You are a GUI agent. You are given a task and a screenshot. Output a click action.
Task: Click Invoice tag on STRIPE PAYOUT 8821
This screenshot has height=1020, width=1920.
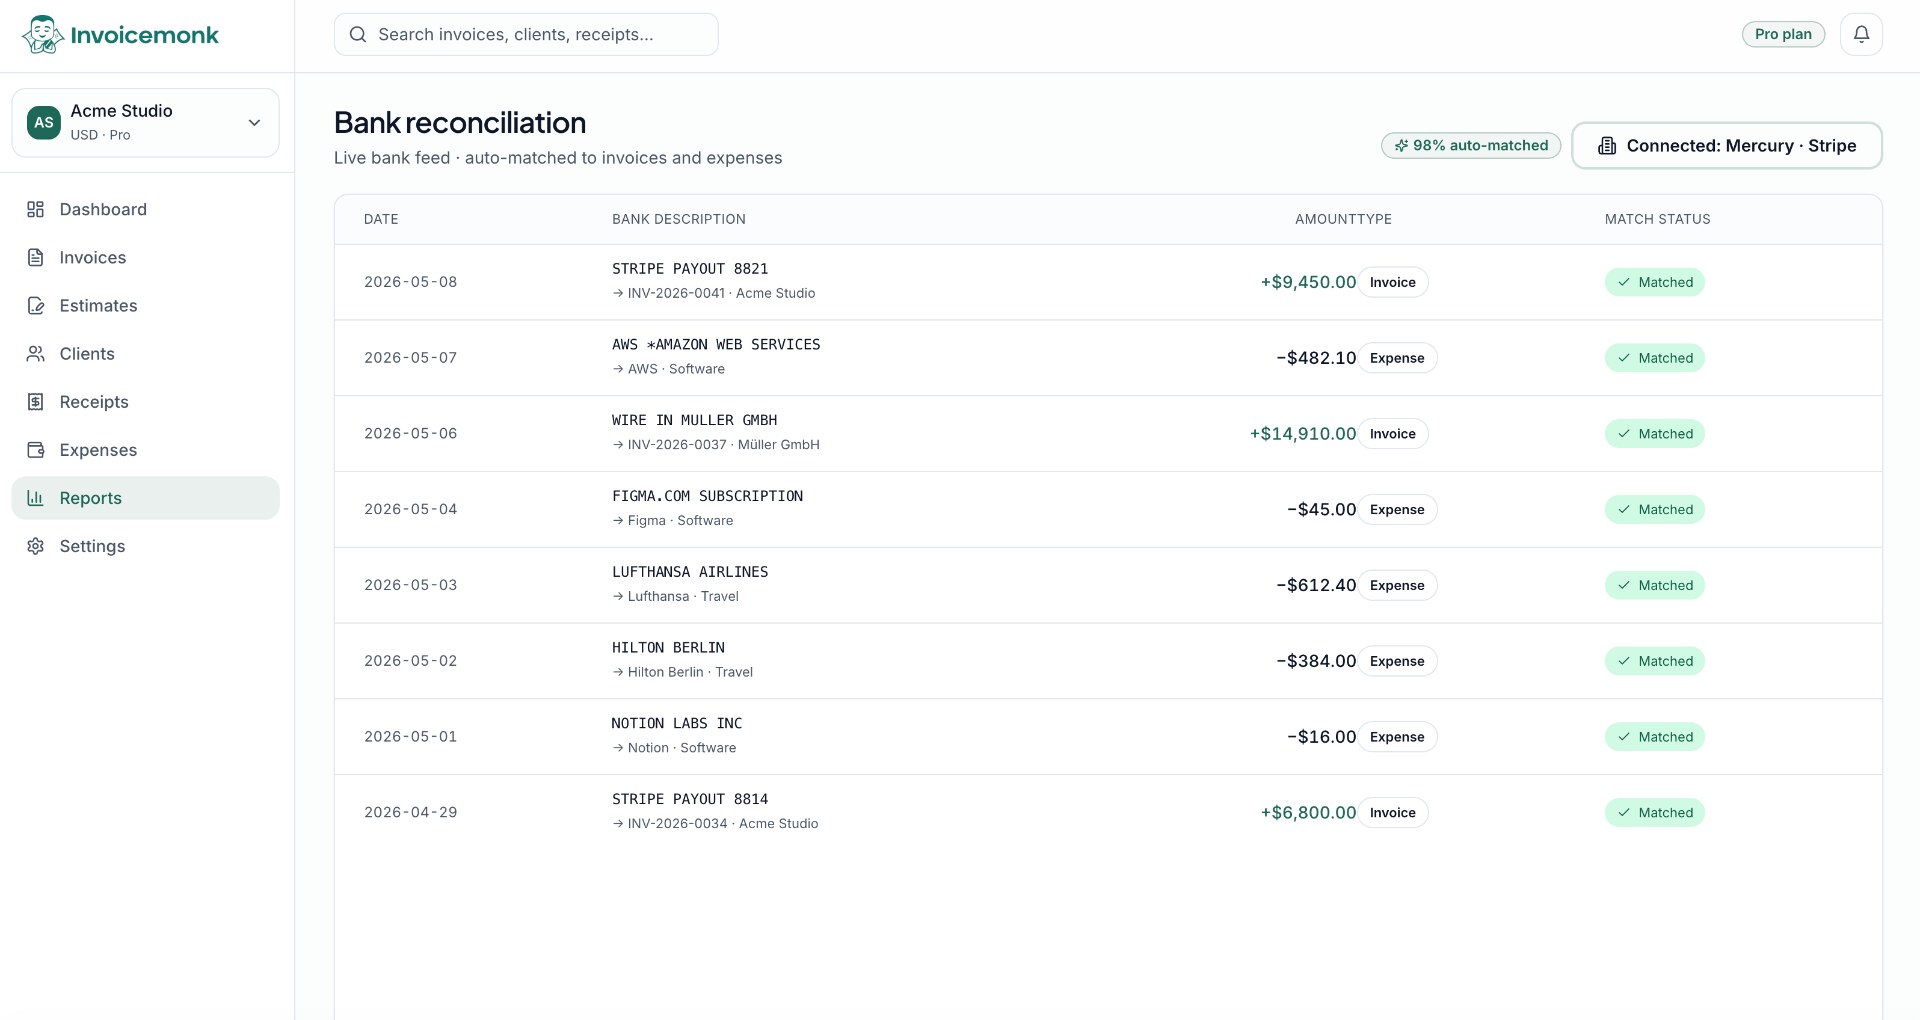coord(1393,282)
